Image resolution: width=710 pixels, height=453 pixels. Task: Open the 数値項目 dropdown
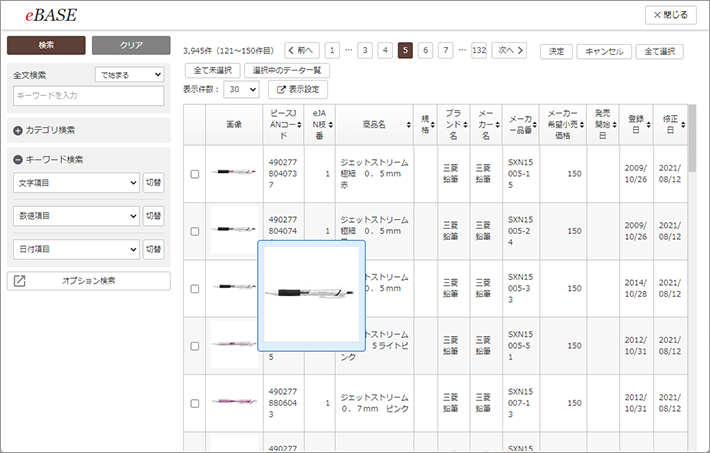76,216
